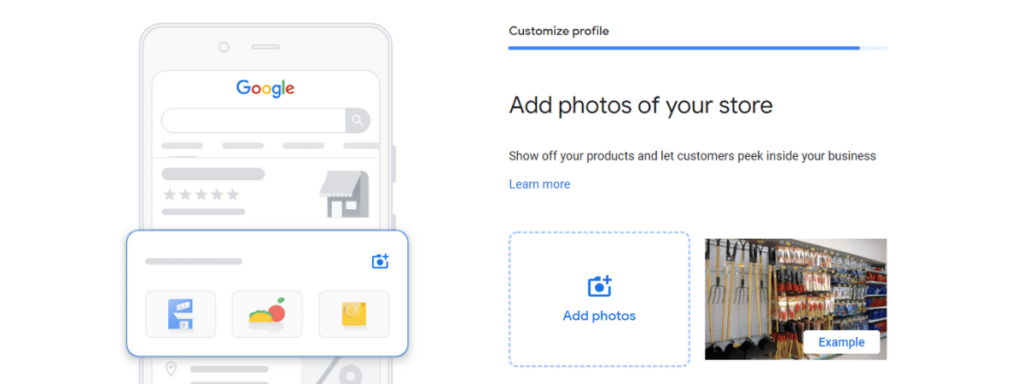The height and width of the screenshot is (384, 1024).
Task: Select the taco and apple food tile
Action: [267, 314]
